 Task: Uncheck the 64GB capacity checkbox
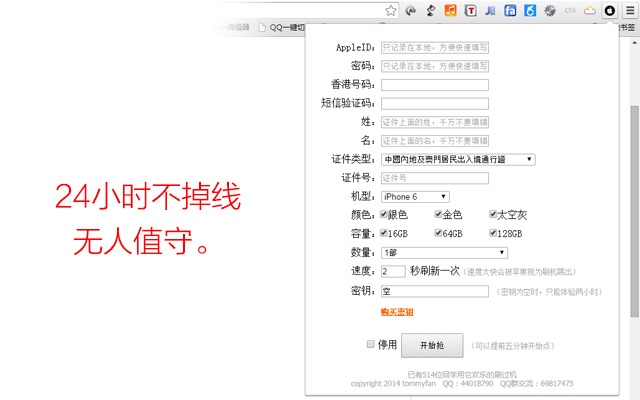pyautogui.click(x=438, y=233)
